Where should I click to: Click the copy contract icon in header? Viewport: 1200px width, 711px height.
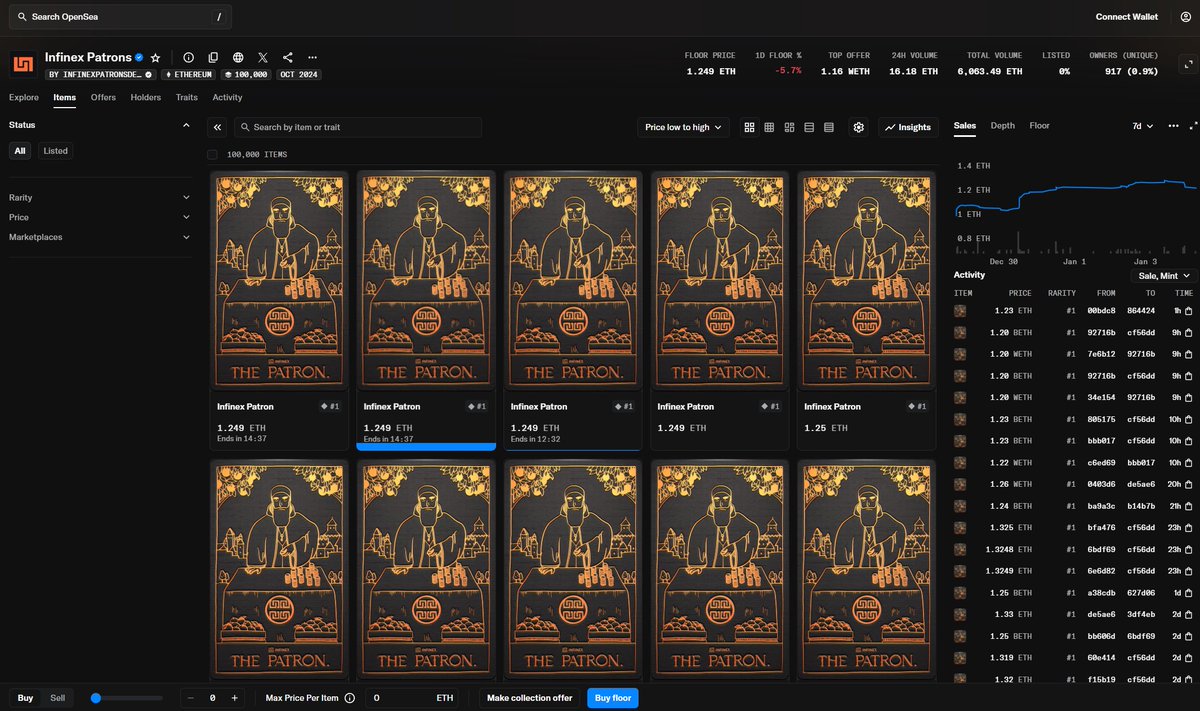click(x=213, y=58)
